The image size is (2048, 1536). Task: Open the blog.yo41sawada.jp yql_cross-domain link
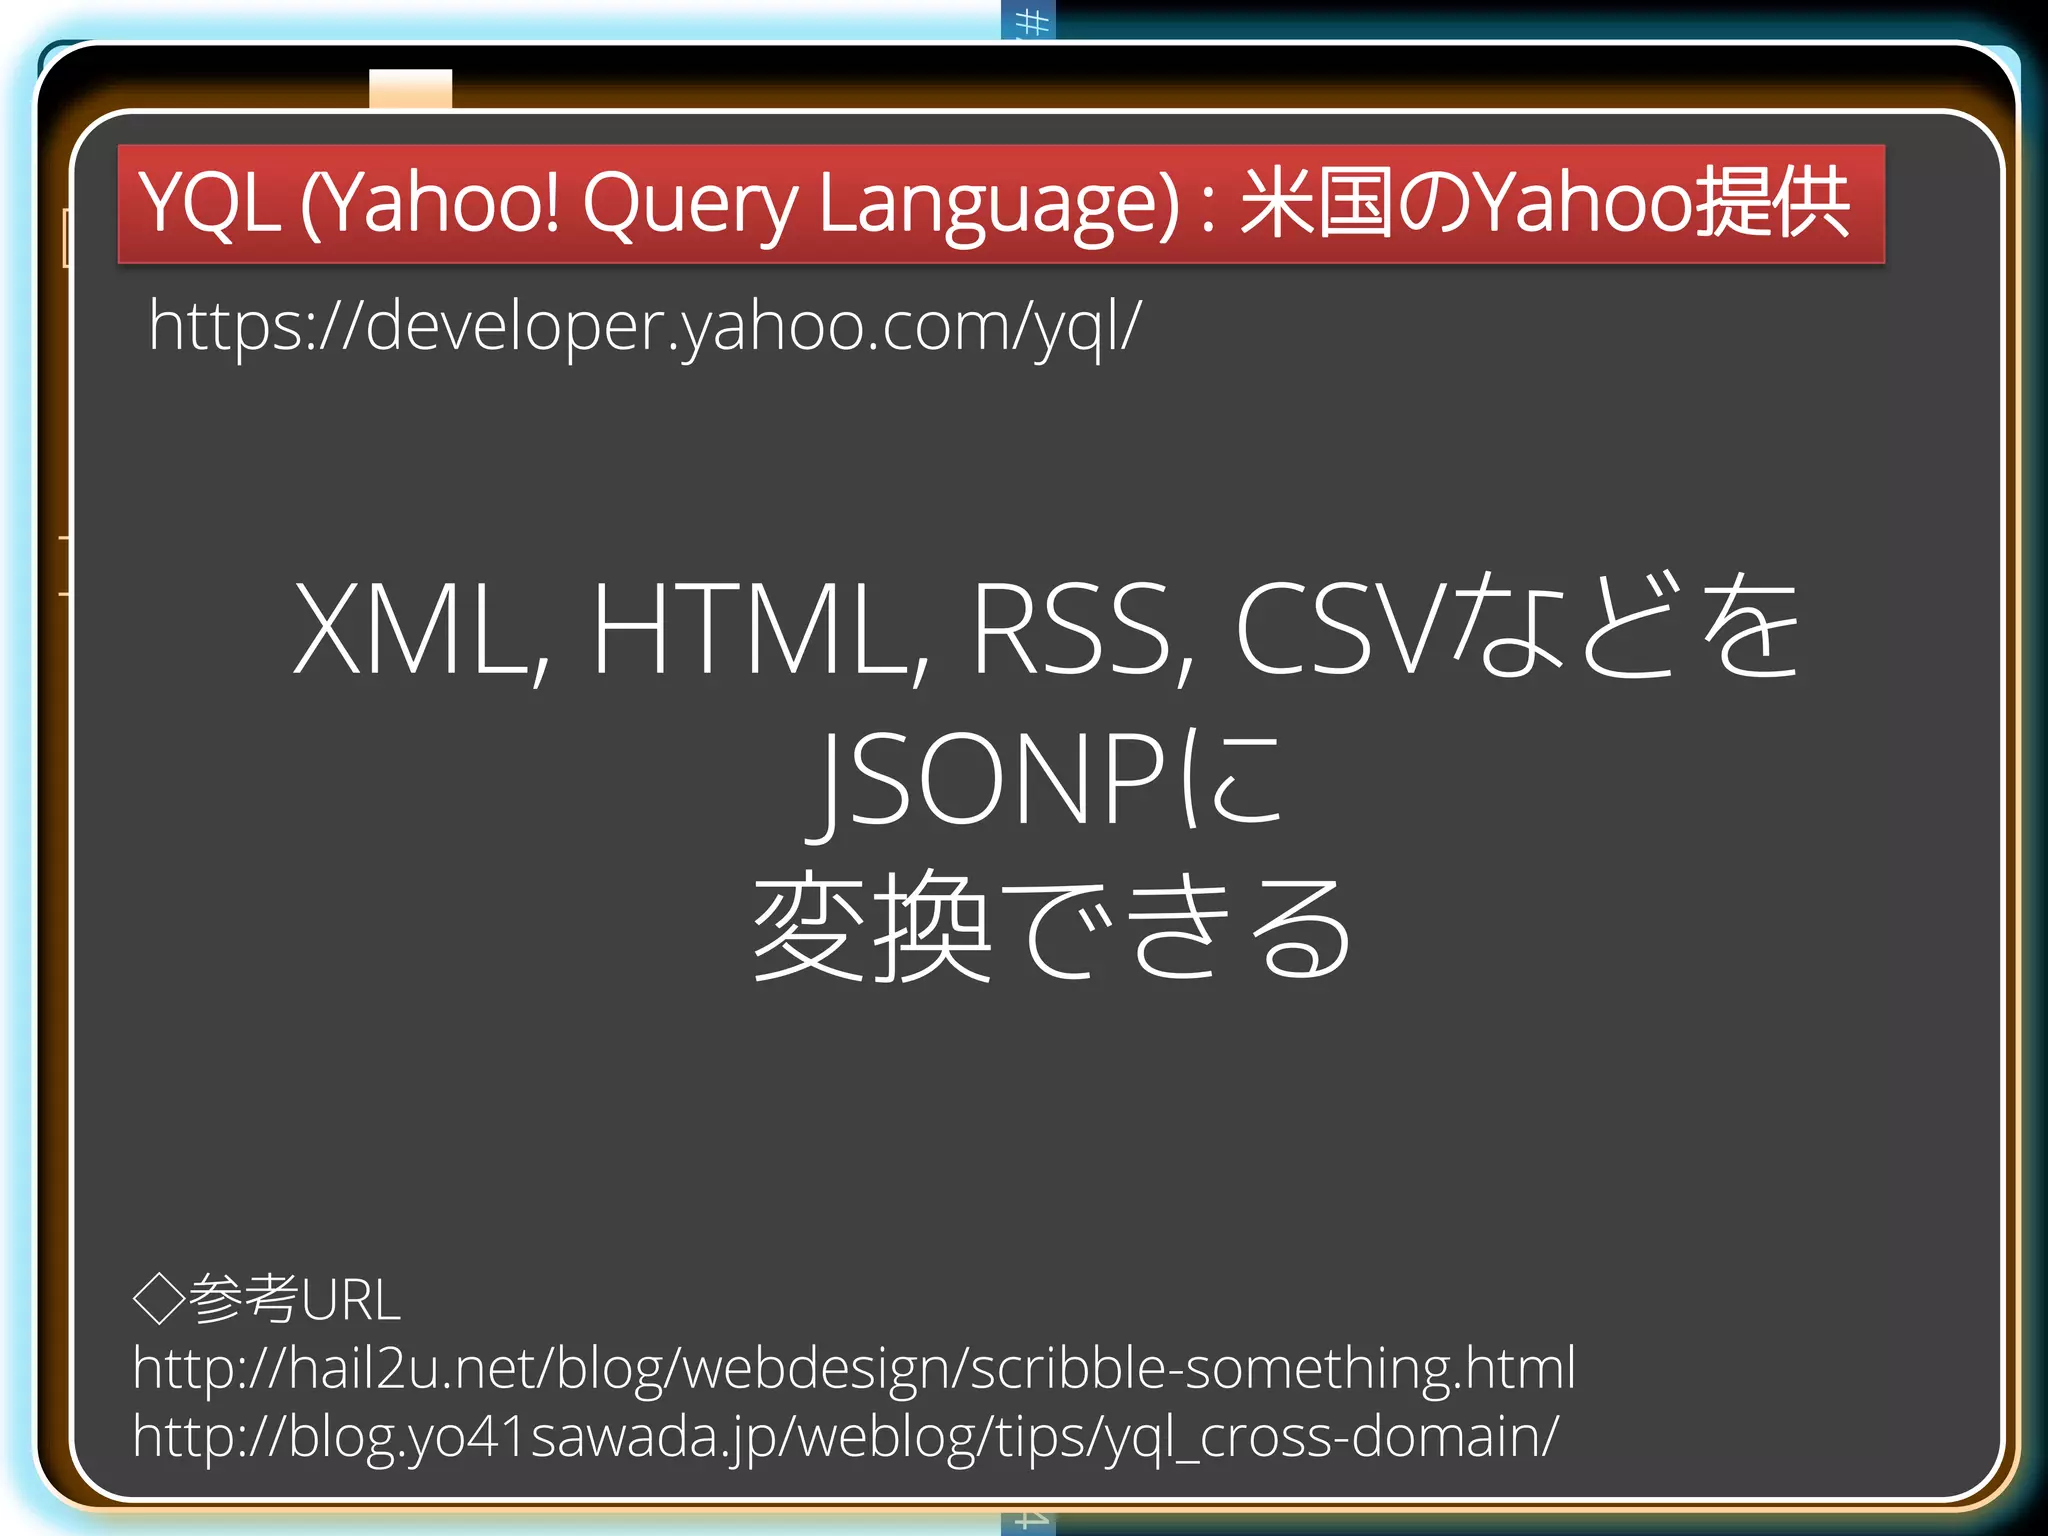[845, 1436]
